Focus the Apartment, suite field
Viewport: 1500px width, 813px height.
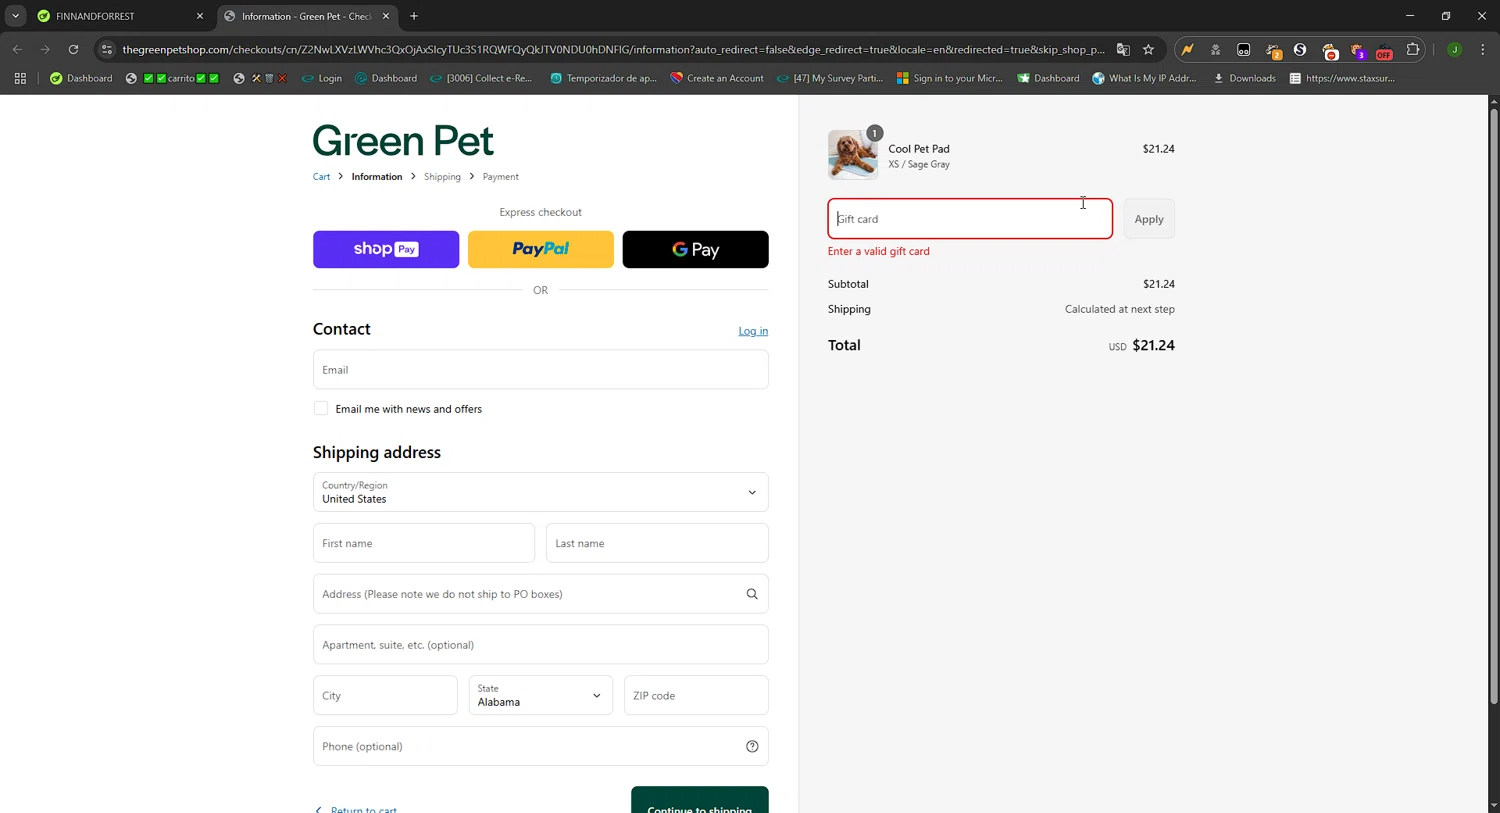pos(540,645)
